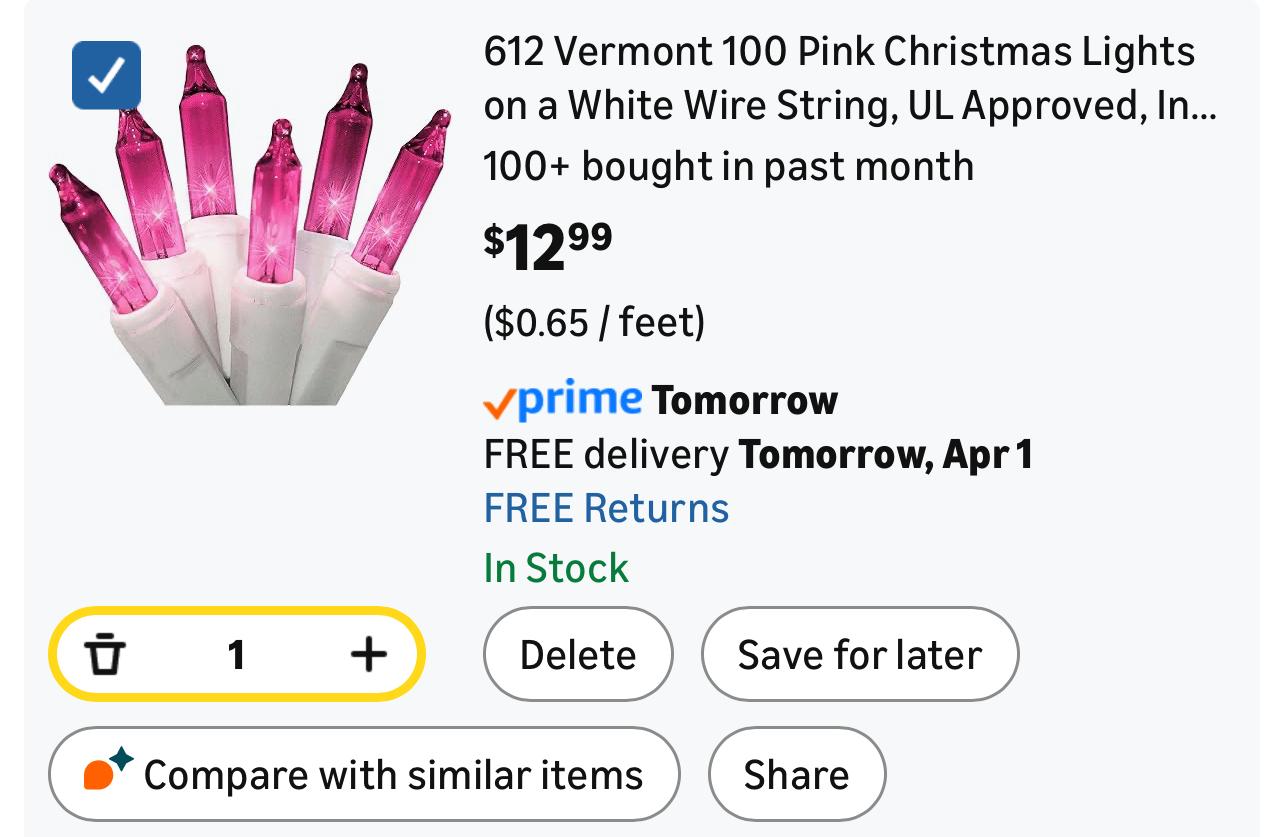The width and height of the screenshot is (1284, 837).
Task: Open the pink Christmas lights product image
Action: click(x=250, y=230)
